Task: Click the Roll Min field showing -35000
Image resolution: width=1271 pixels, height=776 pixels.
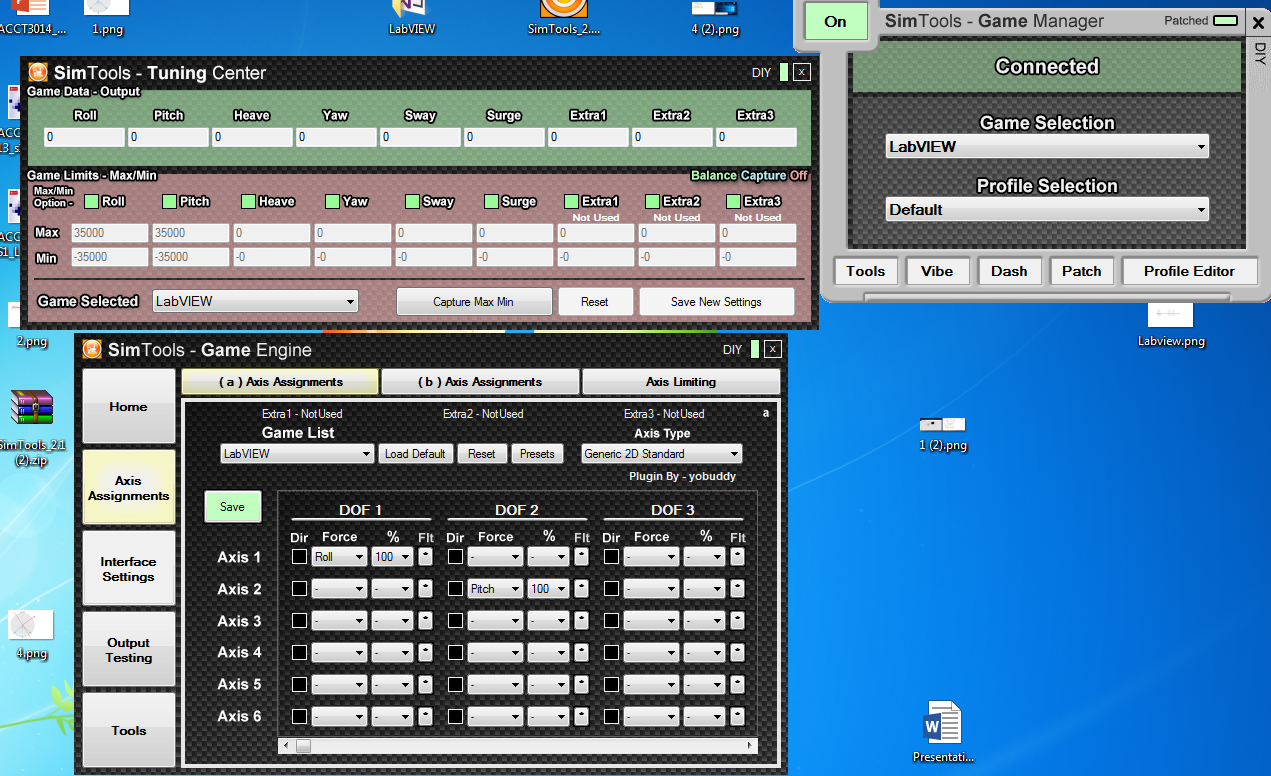Action: (109, 257)
